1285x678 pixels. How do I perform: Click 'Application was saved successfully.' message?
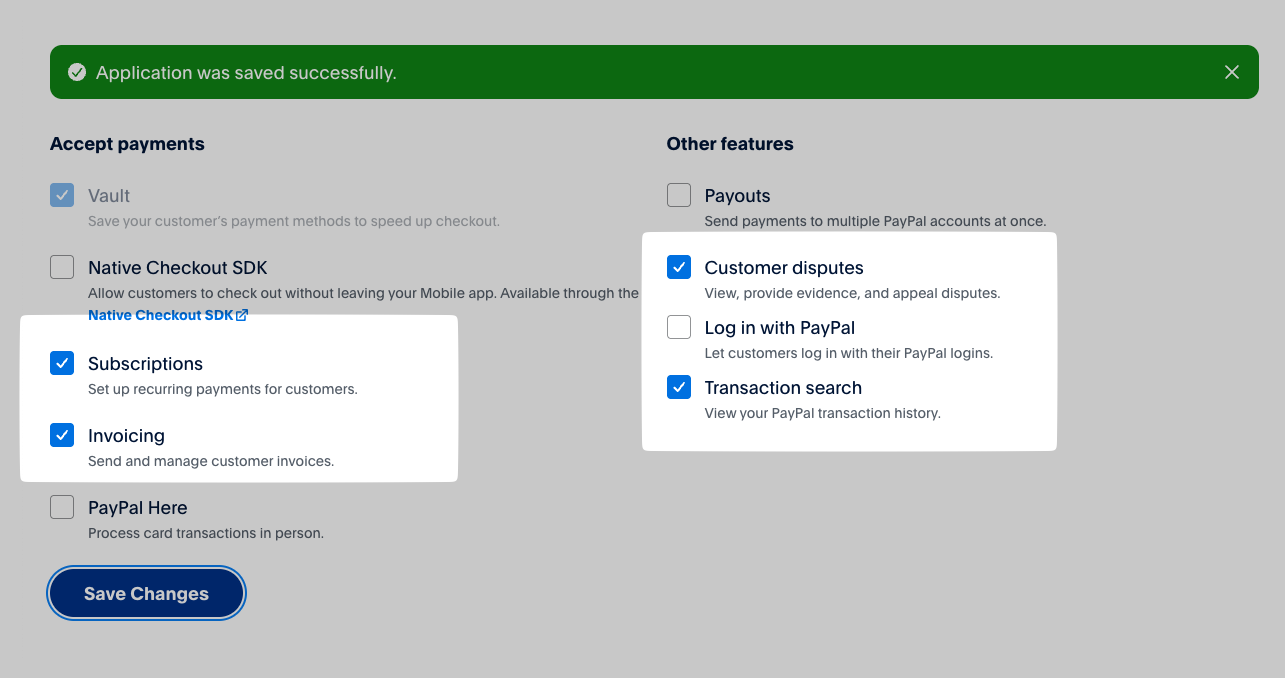[246, 73]
